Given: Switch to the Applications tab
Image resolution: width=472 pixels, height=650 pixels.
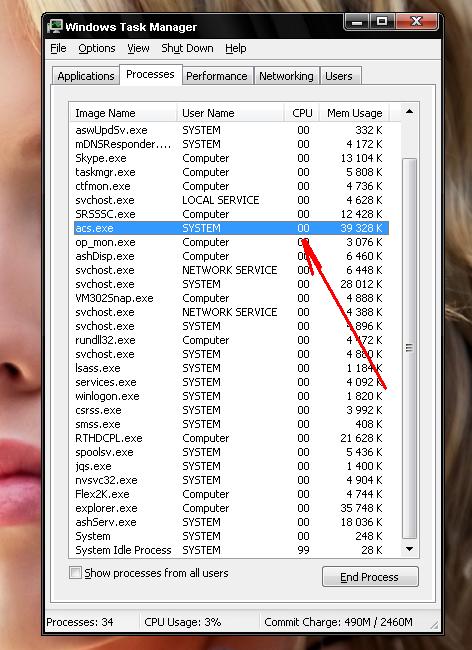Looking at the screenshot, I should pos(86,76).
